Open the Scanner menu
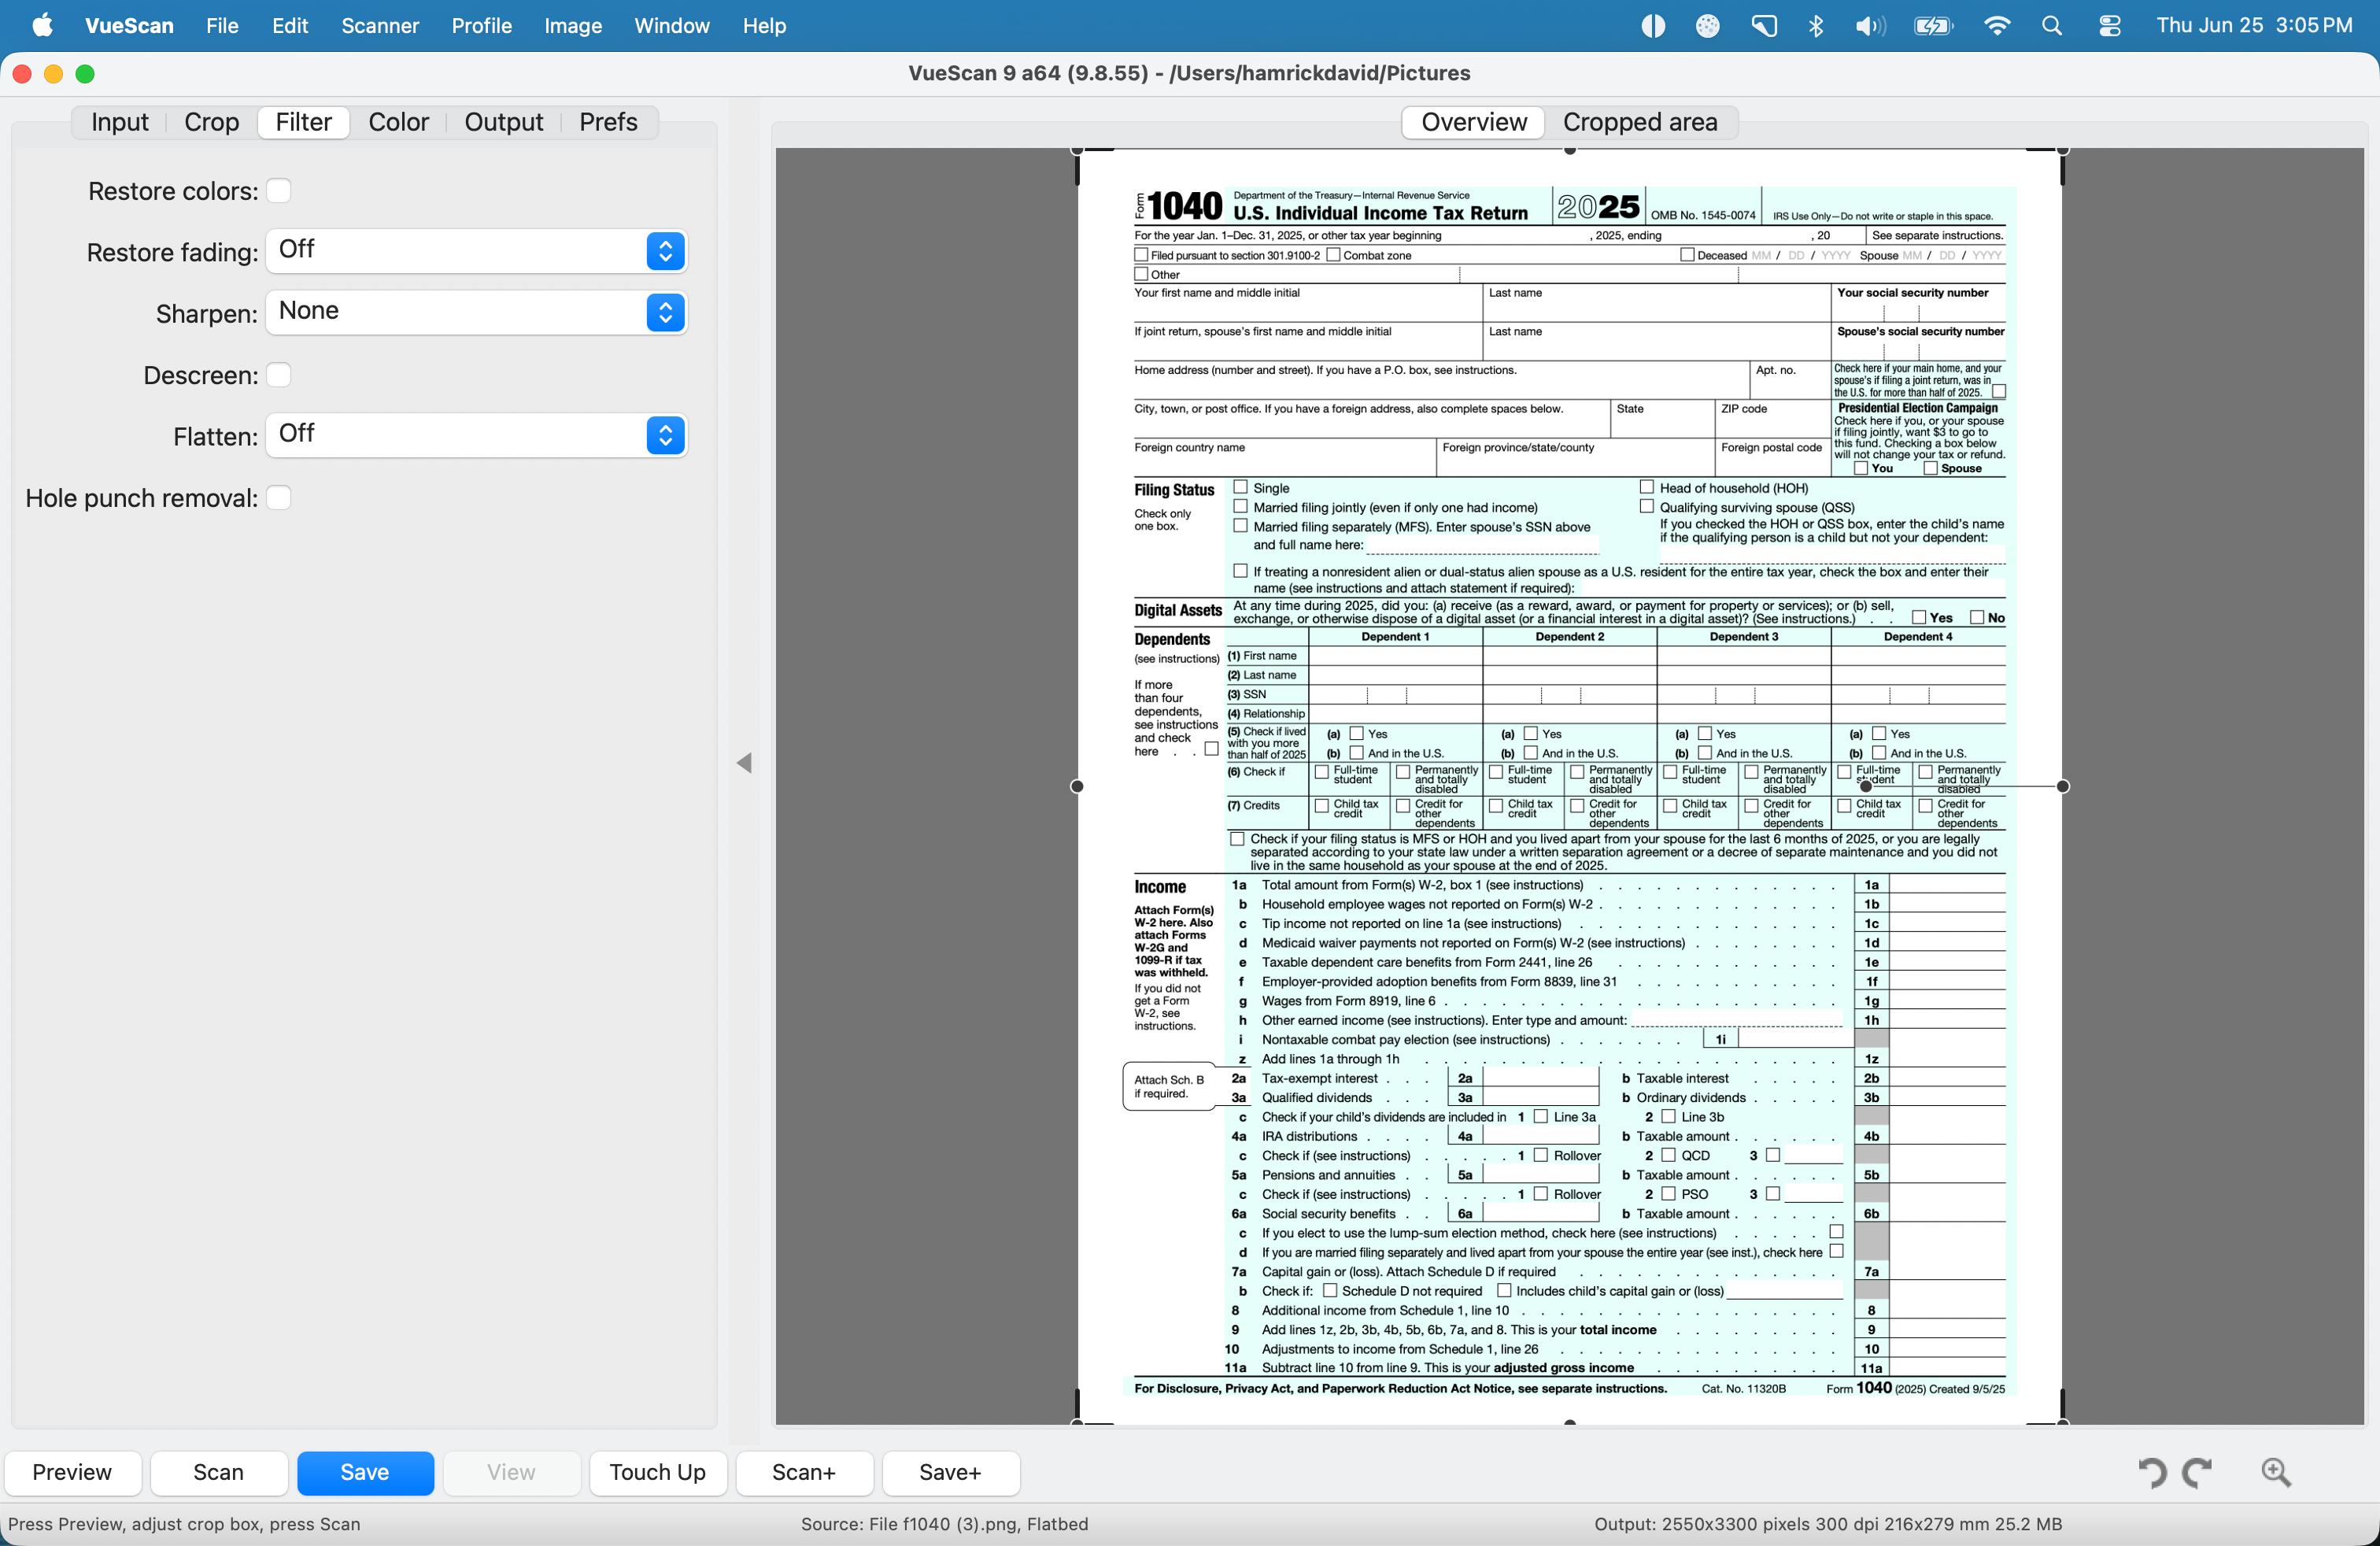Image resolution: width=2380 pixels, height=1546 pixels. (379, 26)
